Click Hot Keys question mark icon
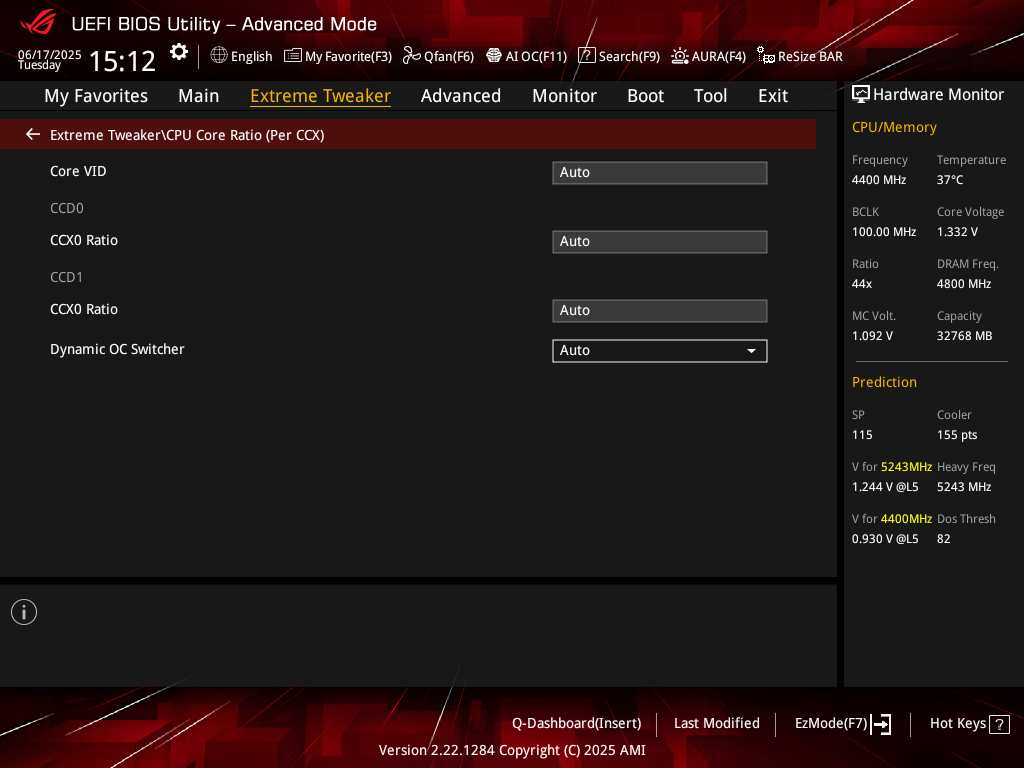The width and height of the screenshot is (1024, 768). point(999,724)
